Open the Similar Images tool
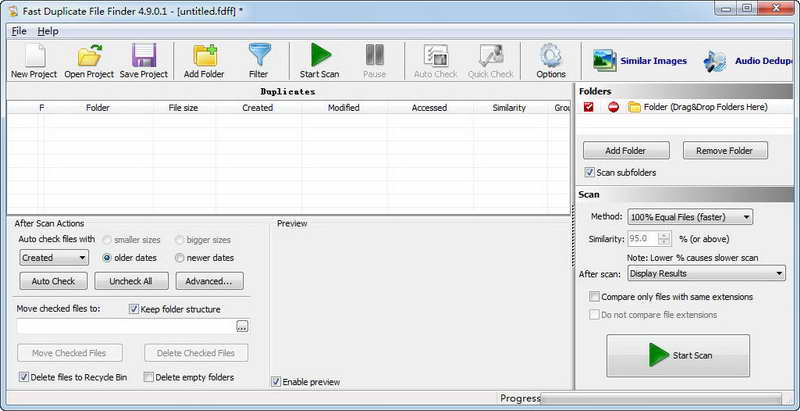 640,61
